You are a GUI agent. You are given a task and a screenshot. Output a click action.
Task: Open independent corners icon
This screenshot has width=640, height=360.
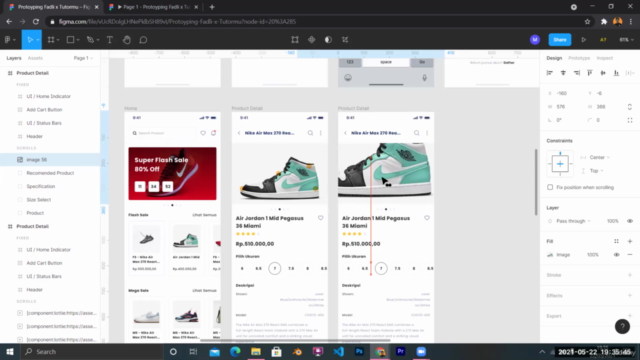(630, 120)
